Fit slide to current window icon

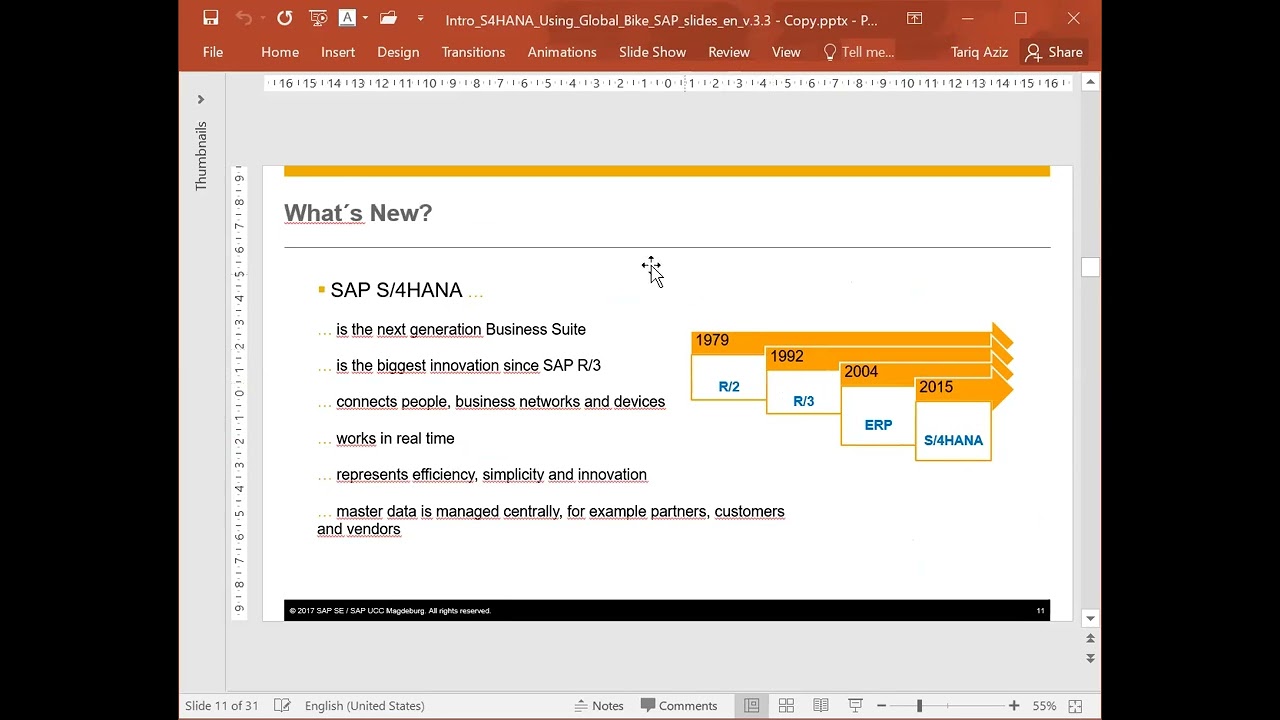(x=1076, y=705)
